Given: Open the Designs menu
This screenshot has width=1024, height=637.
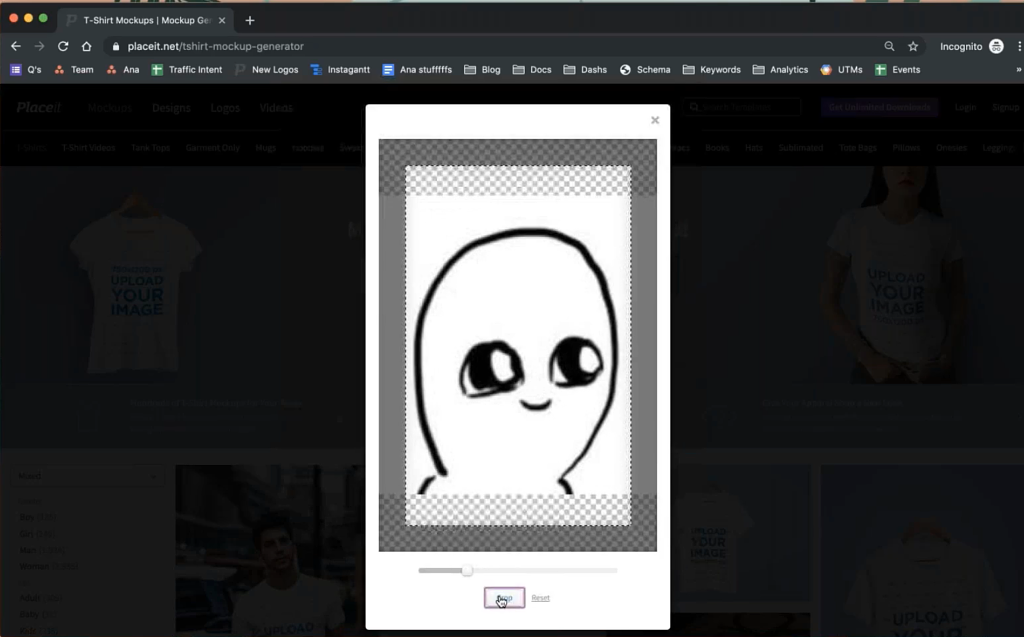Looking at the screenshot, I should tap(170, 107).
